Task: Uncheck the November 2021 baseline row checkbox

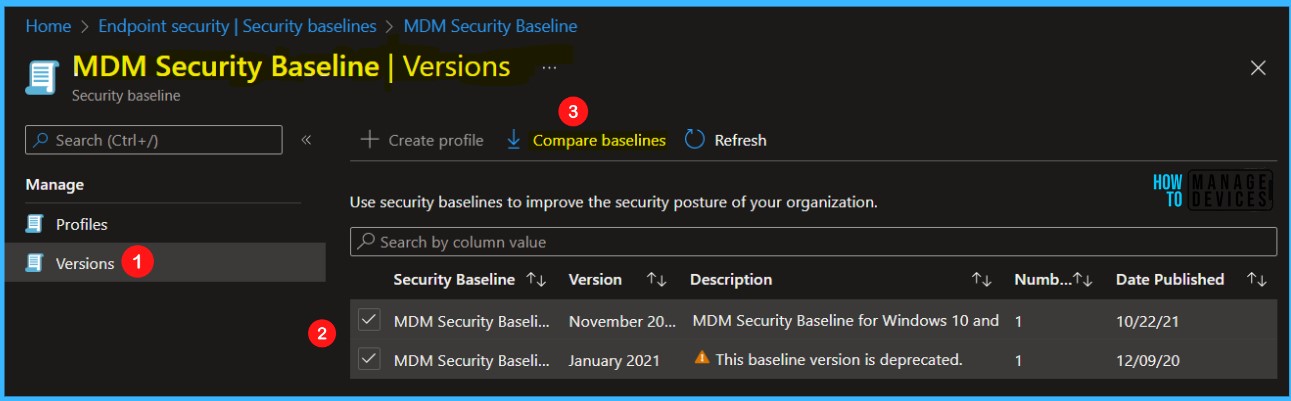Action: 369,320
